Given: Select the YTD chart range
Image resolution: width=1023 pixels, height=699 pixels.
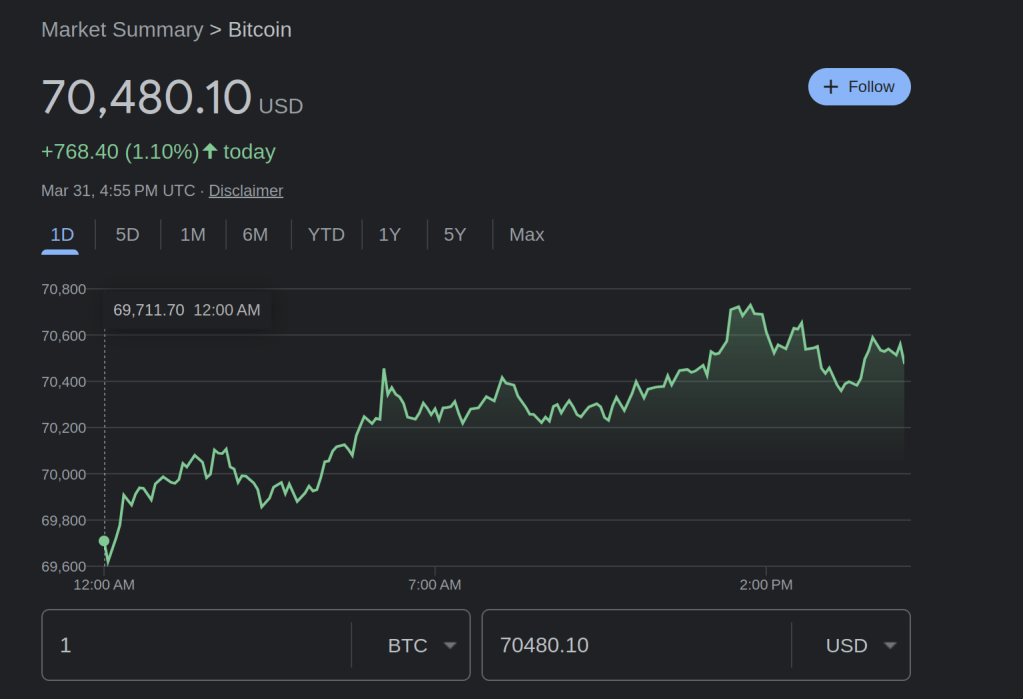Looking at the screenshot, I should pyautogui.click(x=326, y=235).
